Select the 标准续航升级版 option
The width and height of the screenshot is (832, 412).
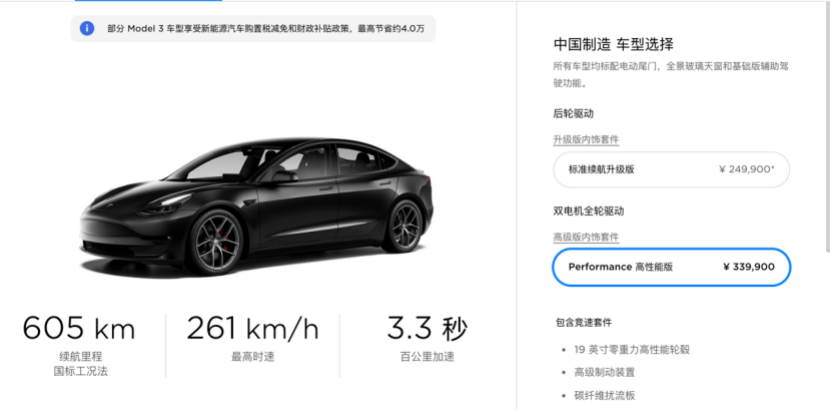tap(671, 170)
